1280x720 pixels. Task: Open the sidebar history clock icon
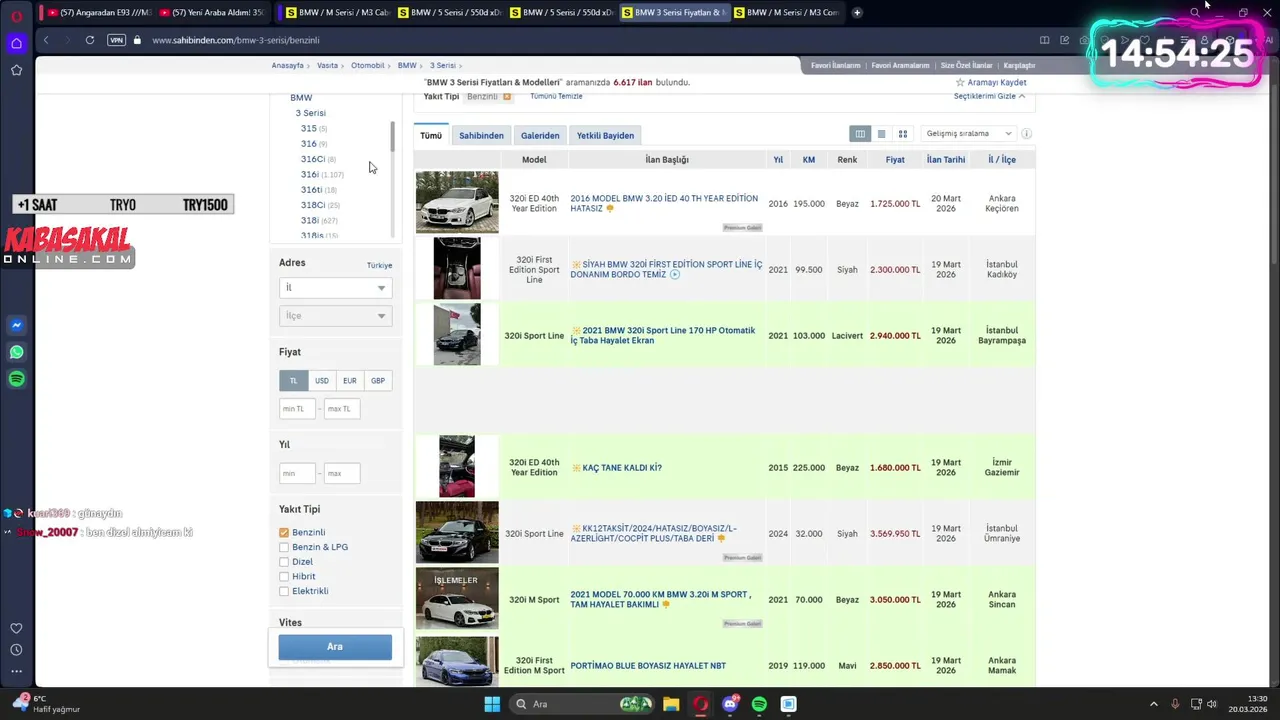(x=16, y=650)
